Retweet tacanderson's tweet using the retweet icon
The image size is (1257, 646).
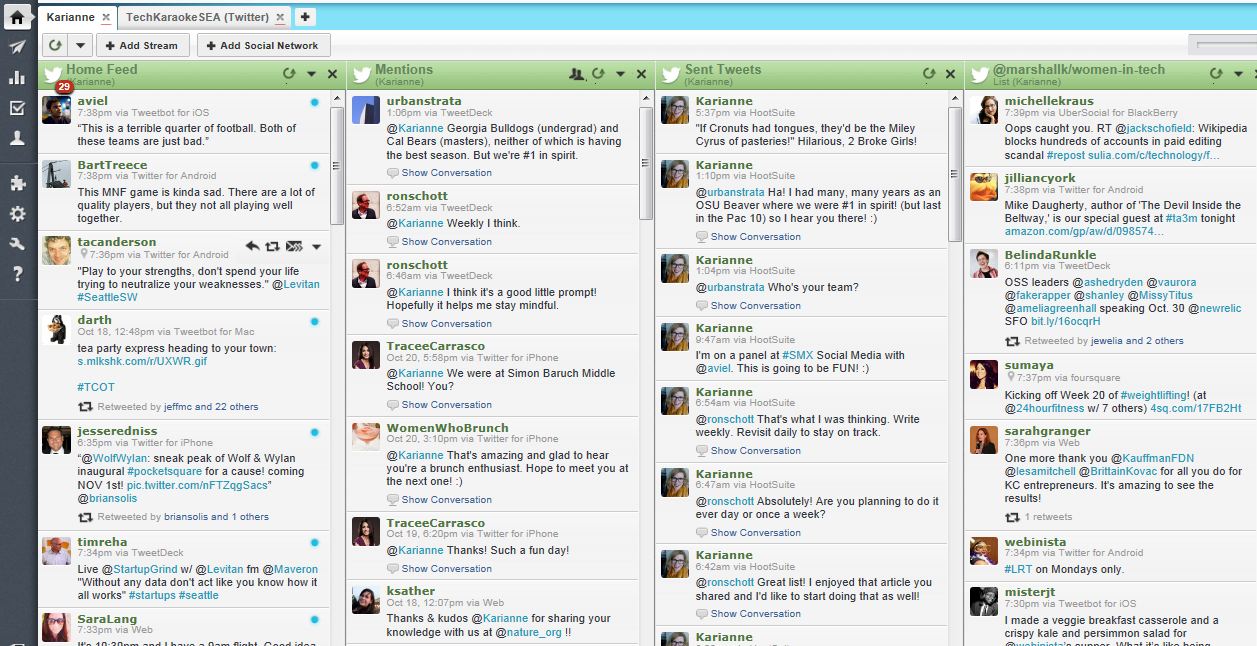pos(272,246)
